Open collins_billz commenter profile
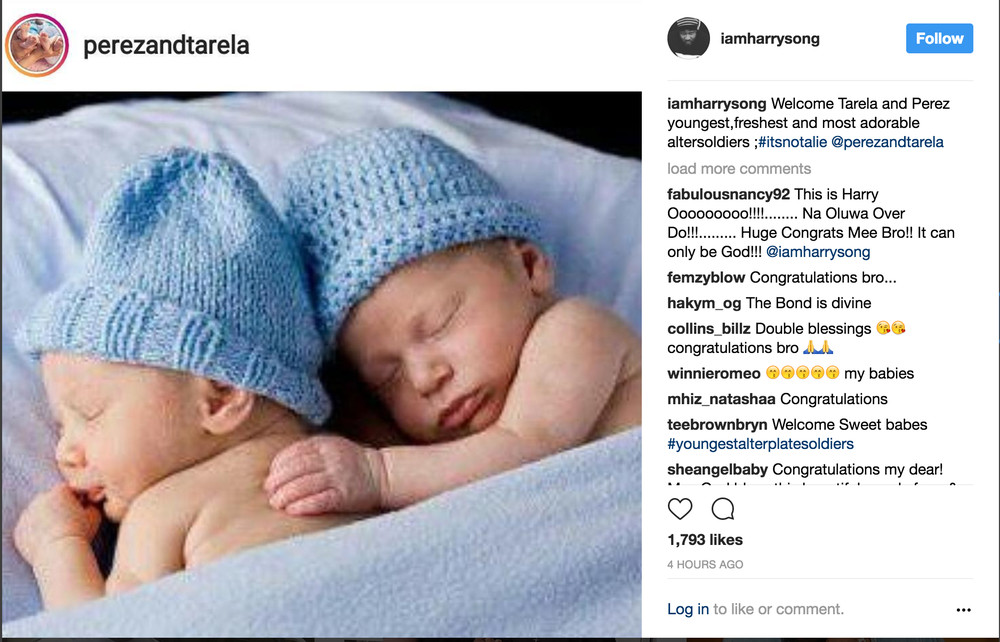This screenshot has width=1000, height=642. pos(709,329)
